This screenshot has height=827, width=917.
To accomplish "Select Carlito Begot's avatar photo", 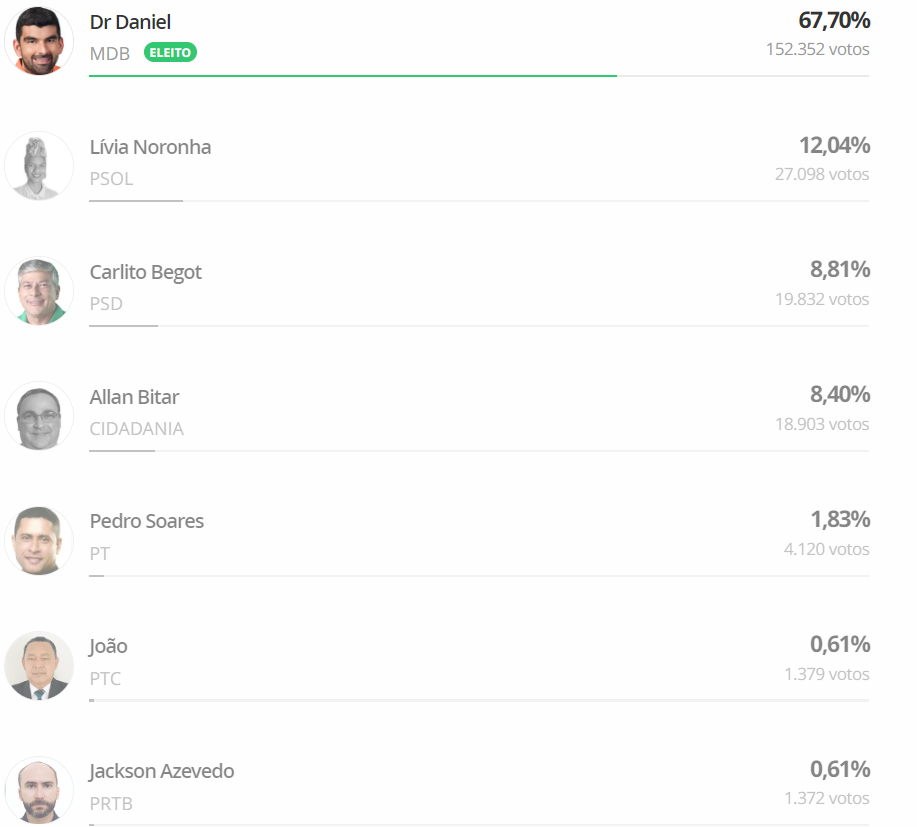I will coord(39,291).
